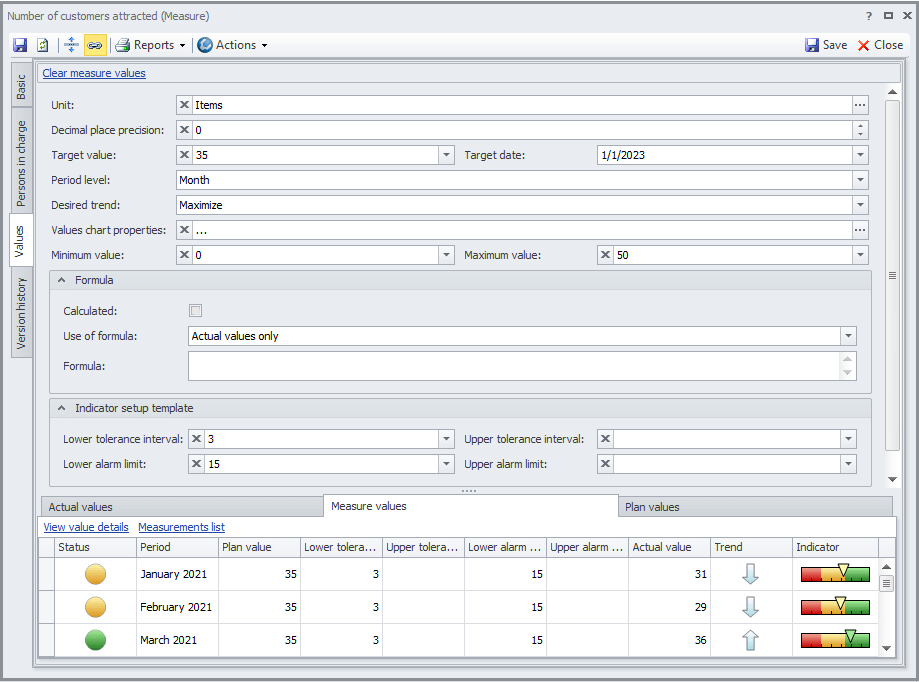Clear the Decimal place precision value
The height and width of the screenshot is (682, 919).
[185, 130]
